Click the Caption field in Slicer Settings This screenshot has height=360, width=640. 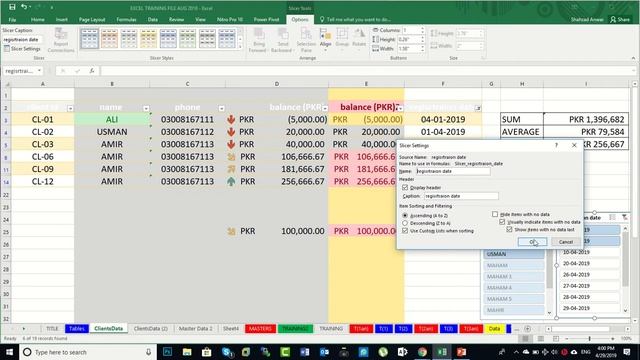point(461,196)
